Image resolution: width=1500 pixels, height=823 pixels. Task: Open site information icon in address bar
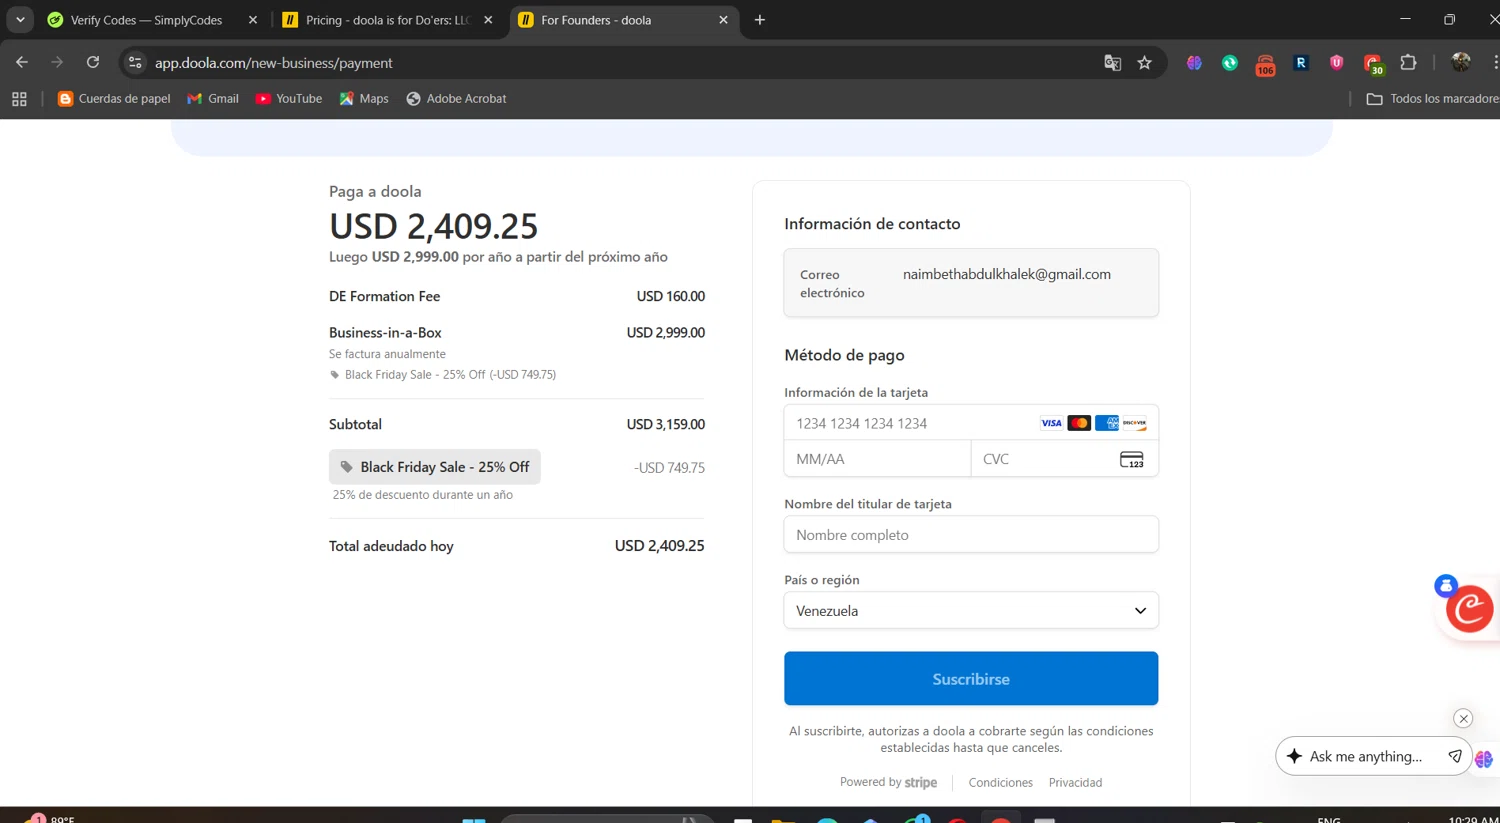click(135, 62)
